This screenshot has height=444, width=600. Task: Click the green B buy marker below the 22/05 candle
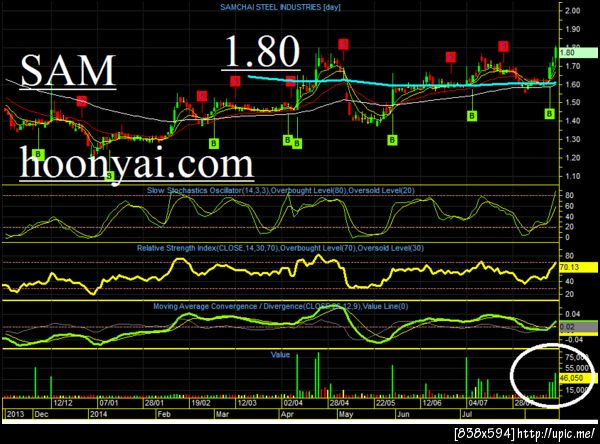coord(392,140)
